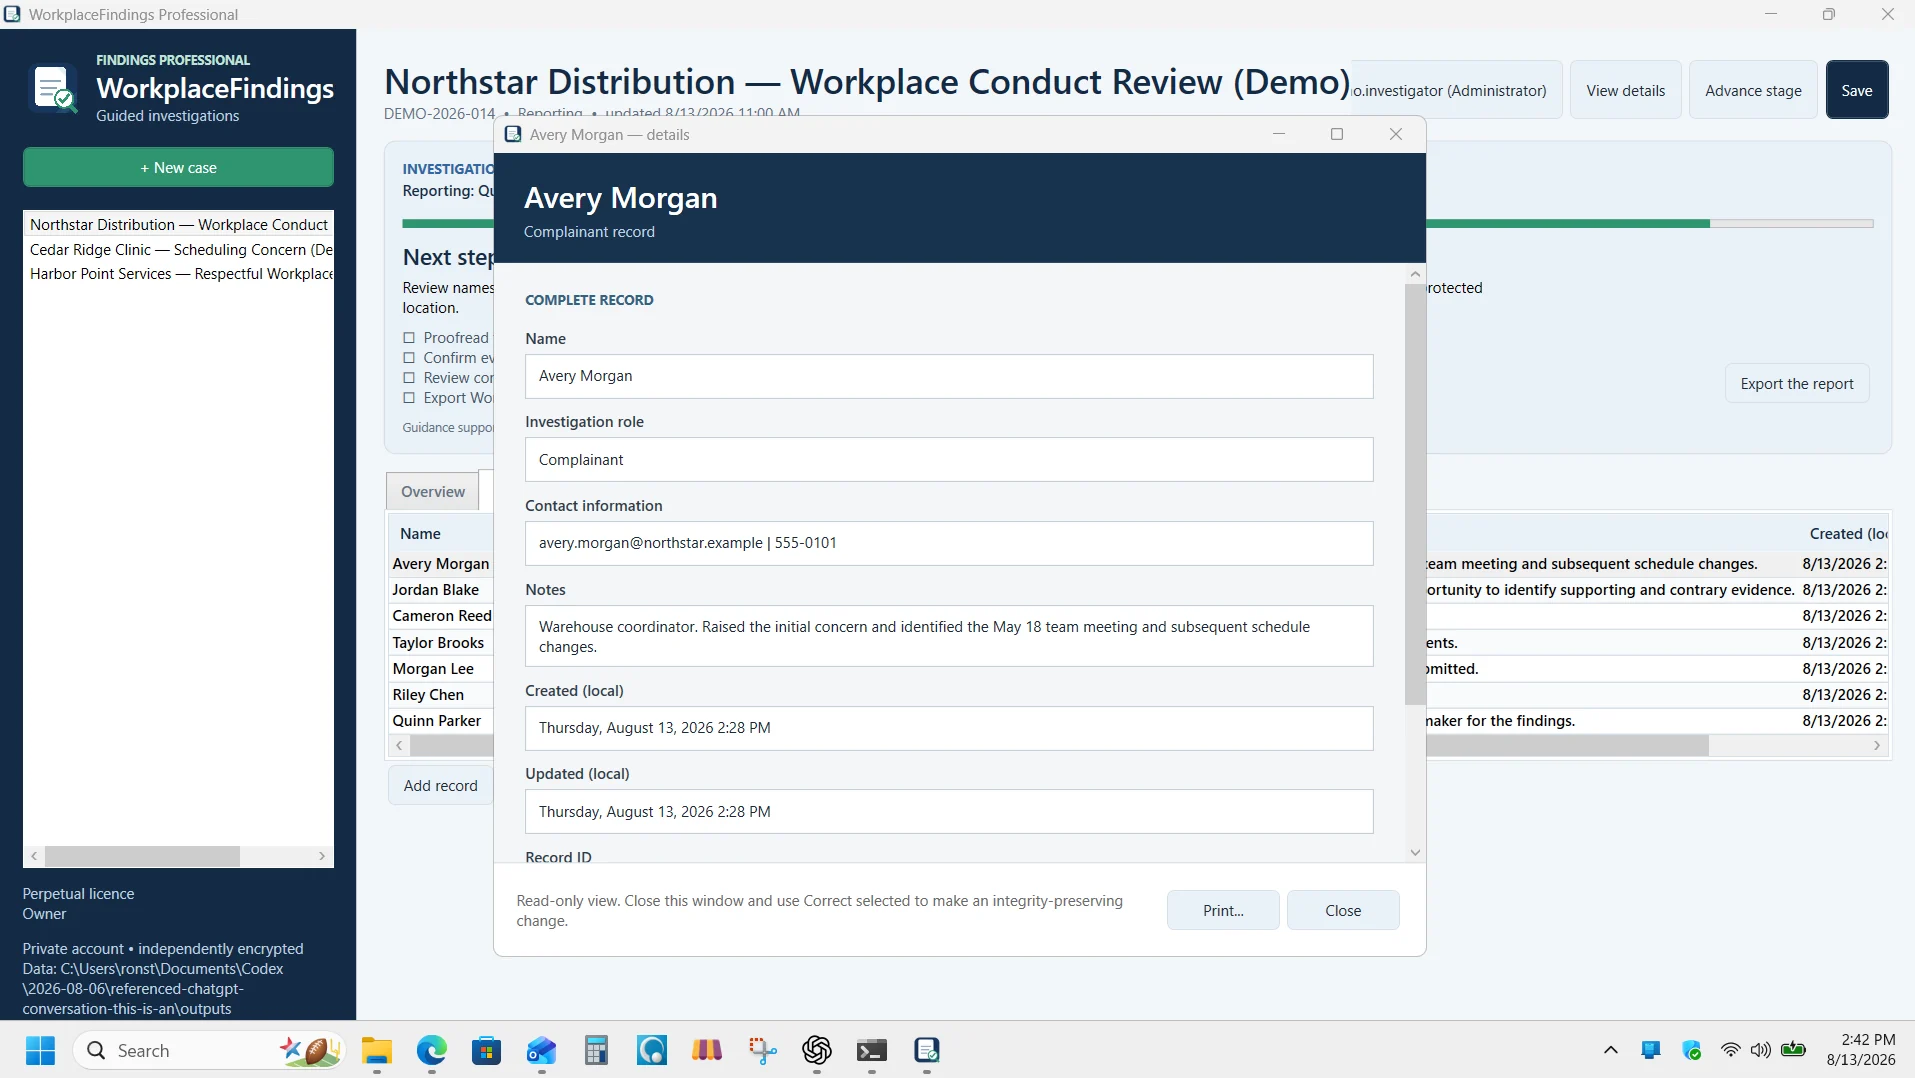Screen dimensions: 1915x1078
Task: Click the WorkplaceFindings logo icon in sidebar
Action: pos(54,88)
